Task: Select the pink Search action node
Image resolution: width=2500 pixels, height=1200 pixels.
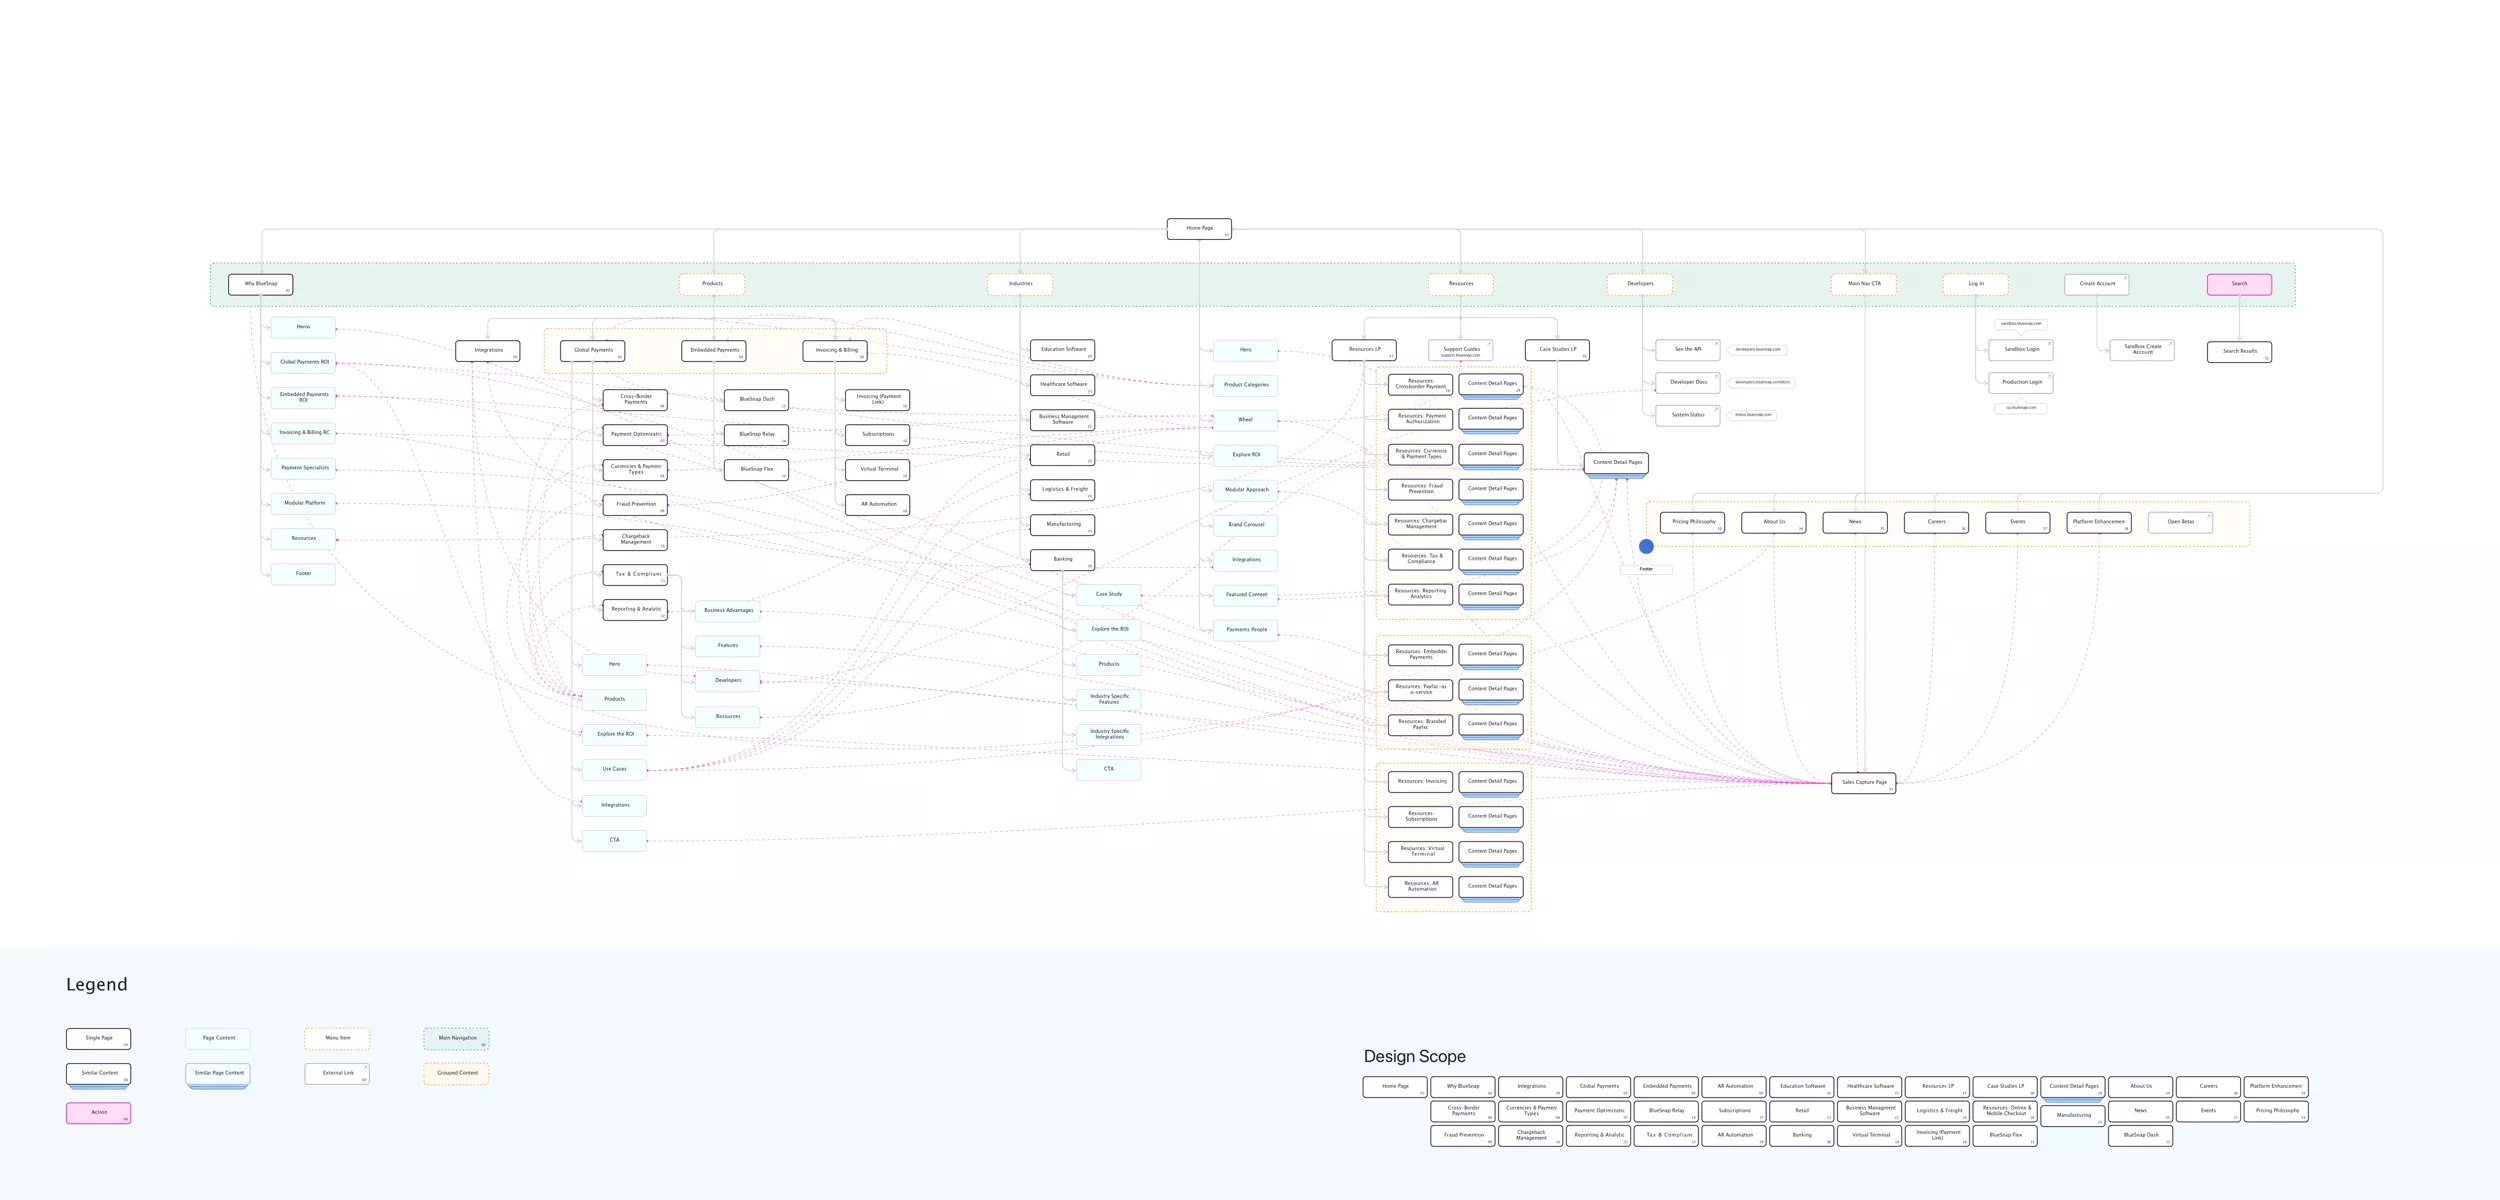Action: tap(2239, 284)
